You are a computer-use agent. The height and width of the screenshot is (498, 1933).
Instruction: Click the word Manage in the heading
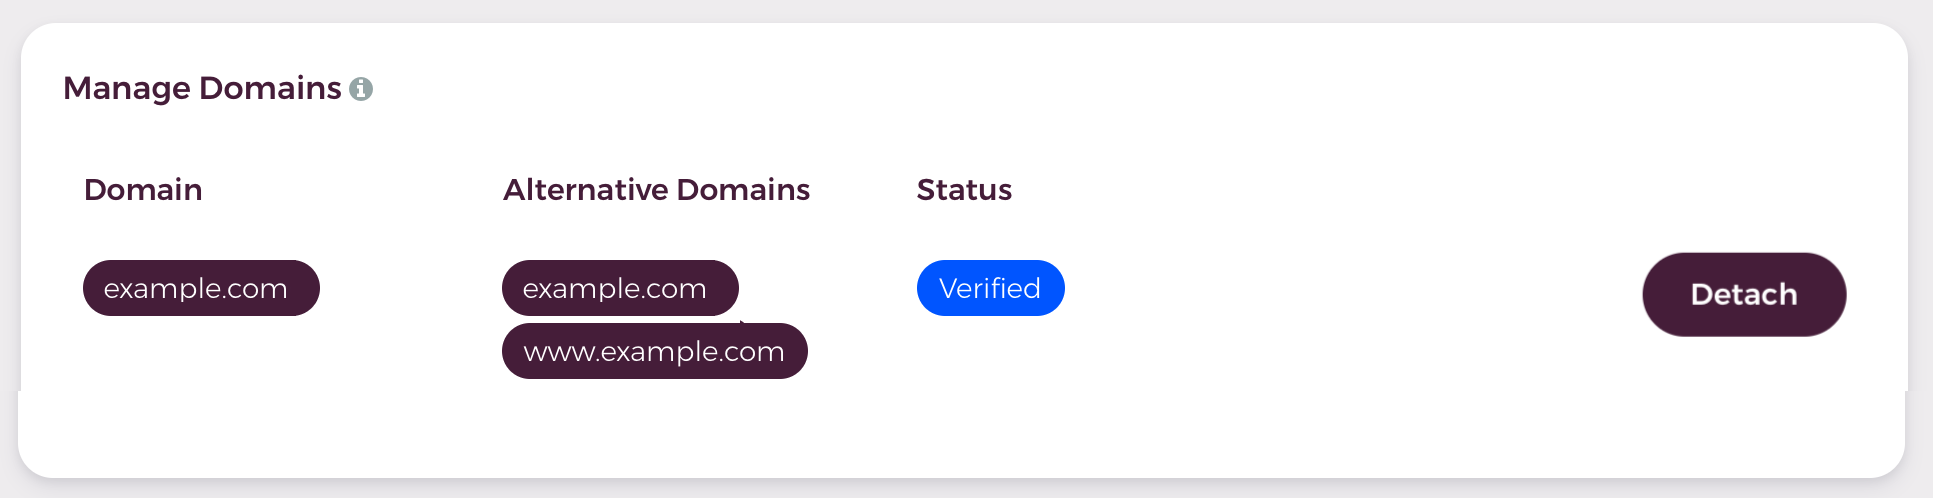click(x=127, y=88)
